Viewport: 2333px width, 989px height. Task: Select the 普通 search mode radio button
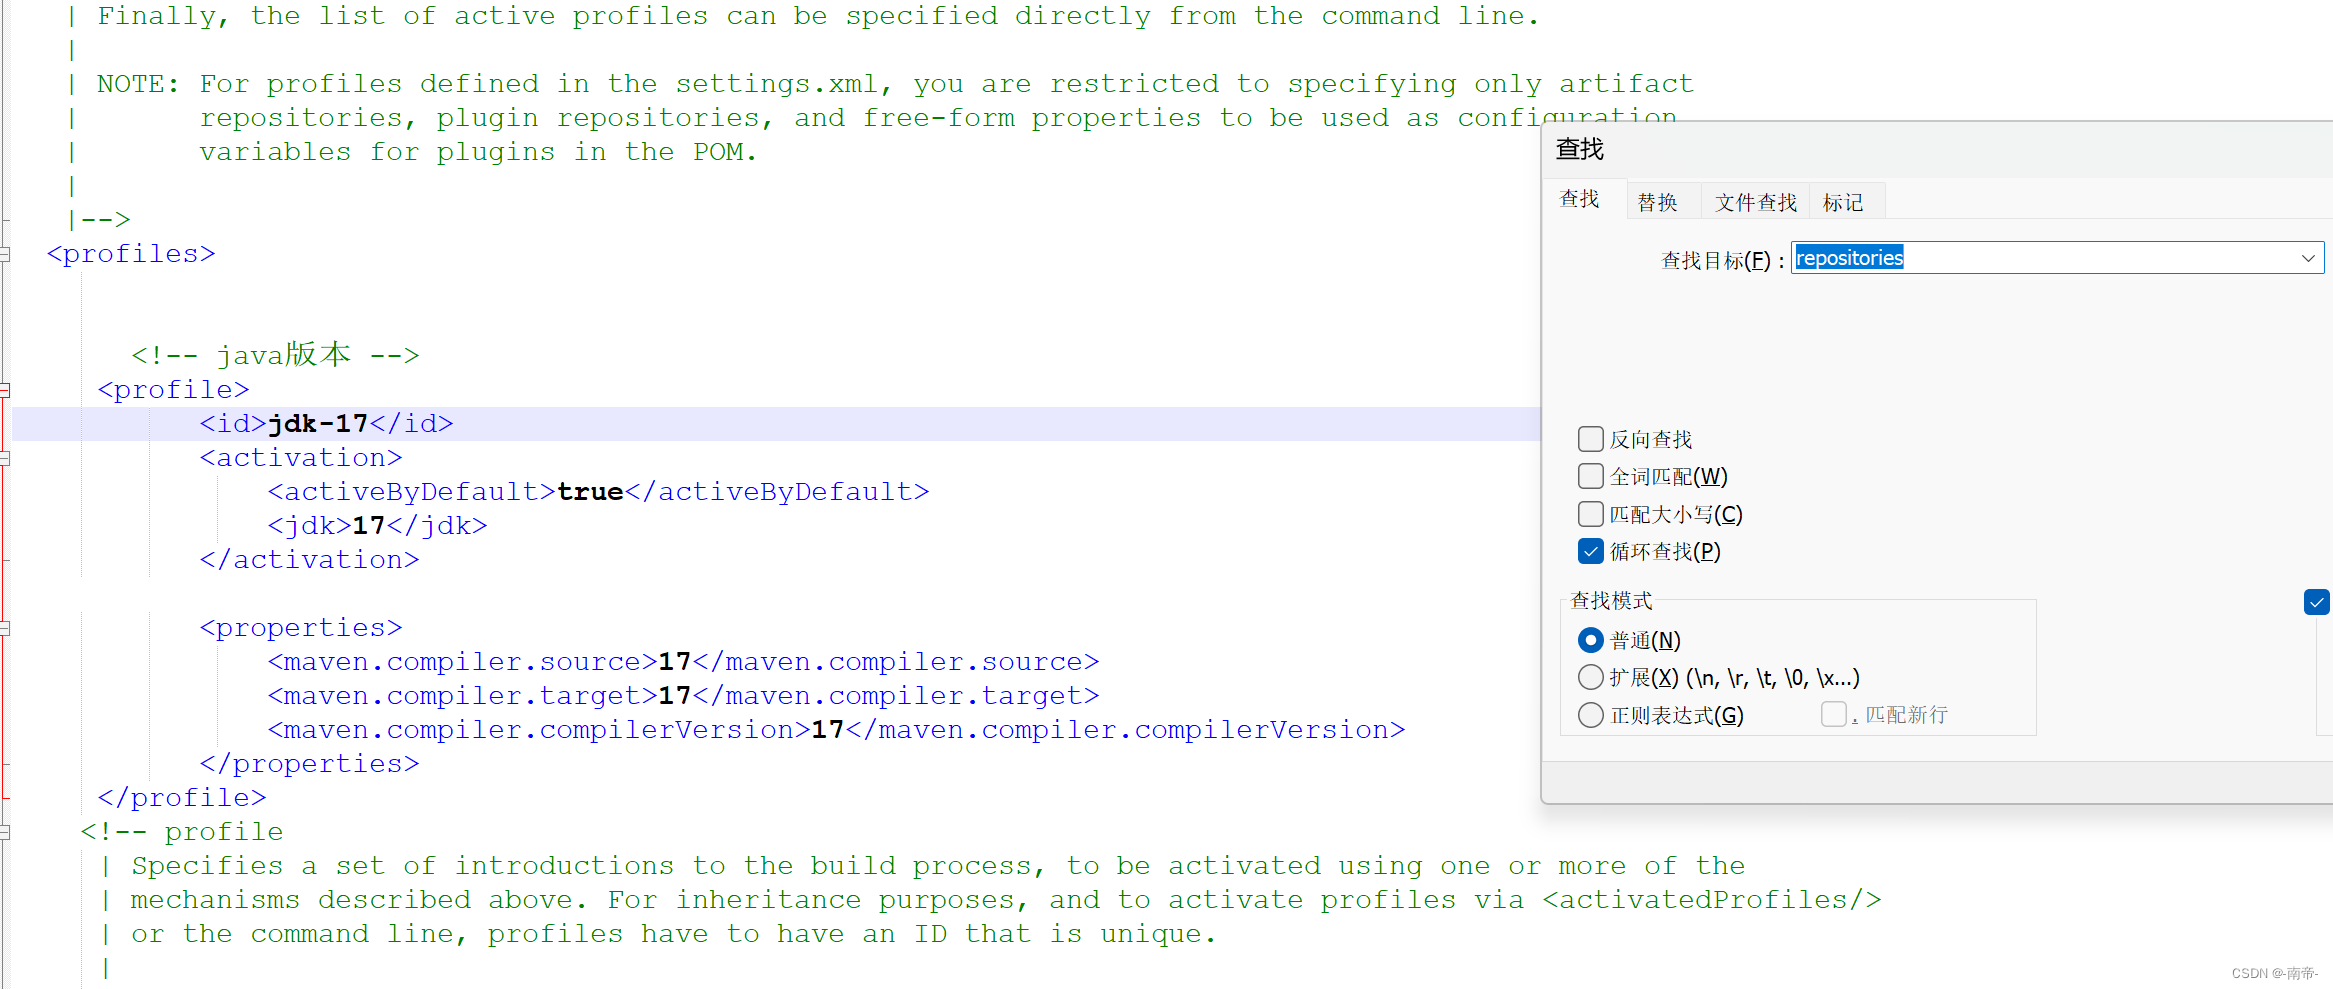(x=1591, y=640)
